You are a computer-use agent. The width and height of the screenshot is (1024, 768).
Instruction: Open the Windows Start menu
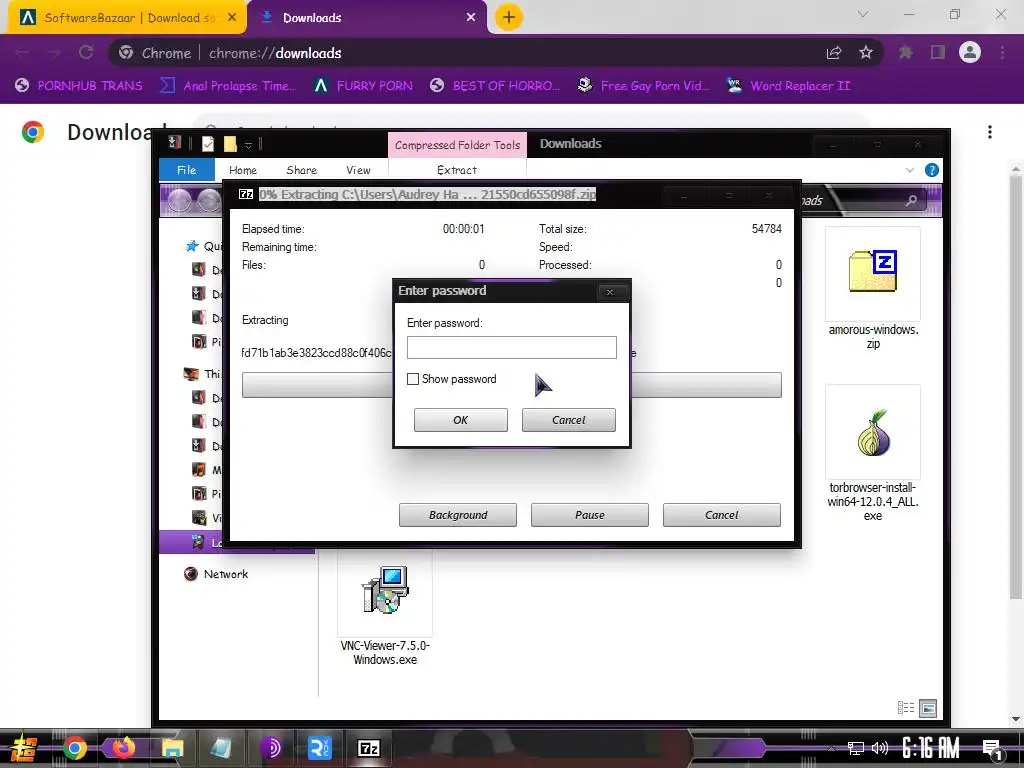point(24,748)
